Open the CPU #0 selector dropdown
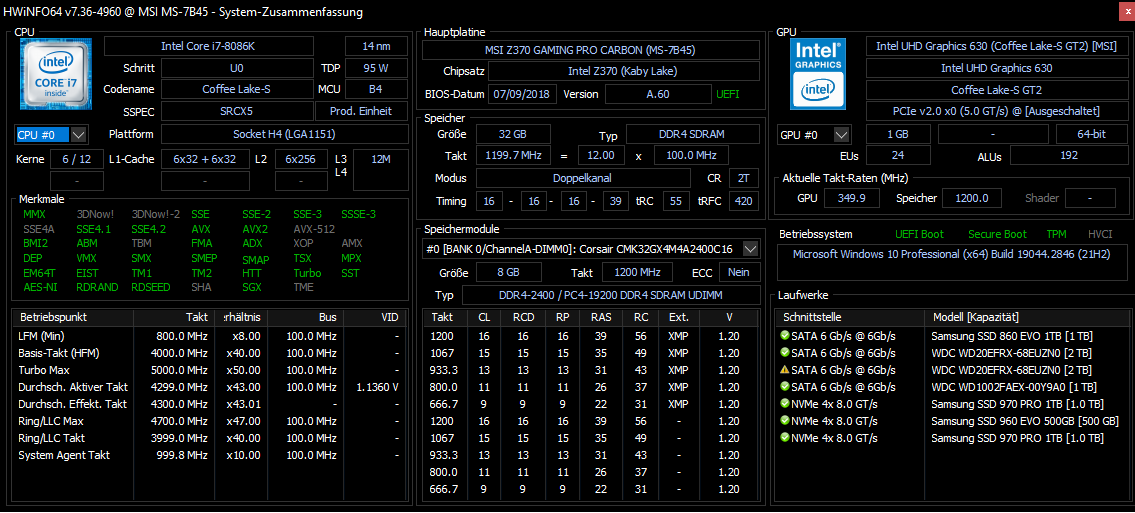This screenshot has width=1135, height=513. point(80,135)
